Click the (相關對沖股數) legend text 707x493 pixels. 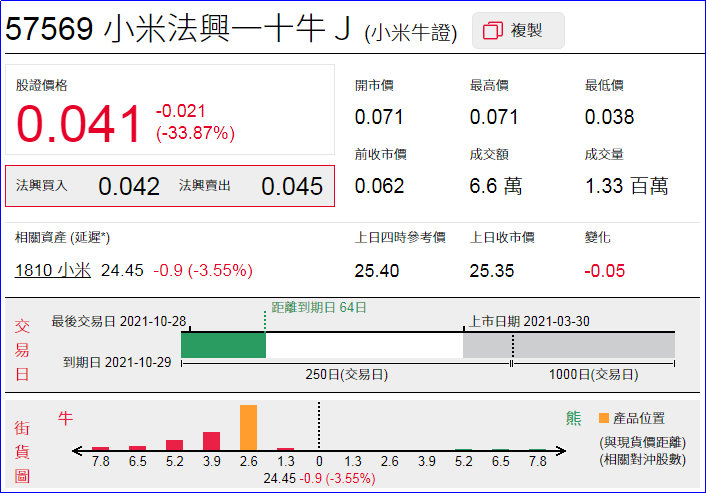[x=643, y=460]
